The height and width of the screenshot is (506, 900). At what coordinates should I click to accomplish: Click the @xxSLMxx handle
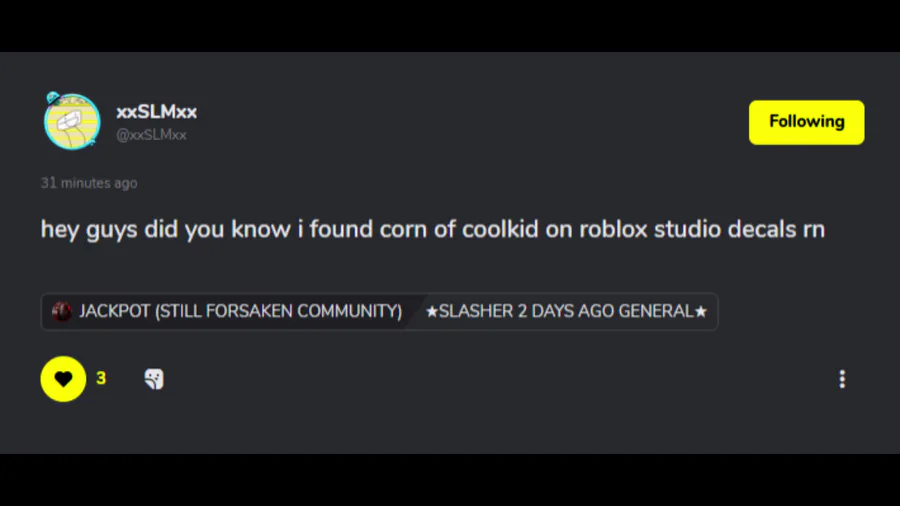(x=151, y=135)
